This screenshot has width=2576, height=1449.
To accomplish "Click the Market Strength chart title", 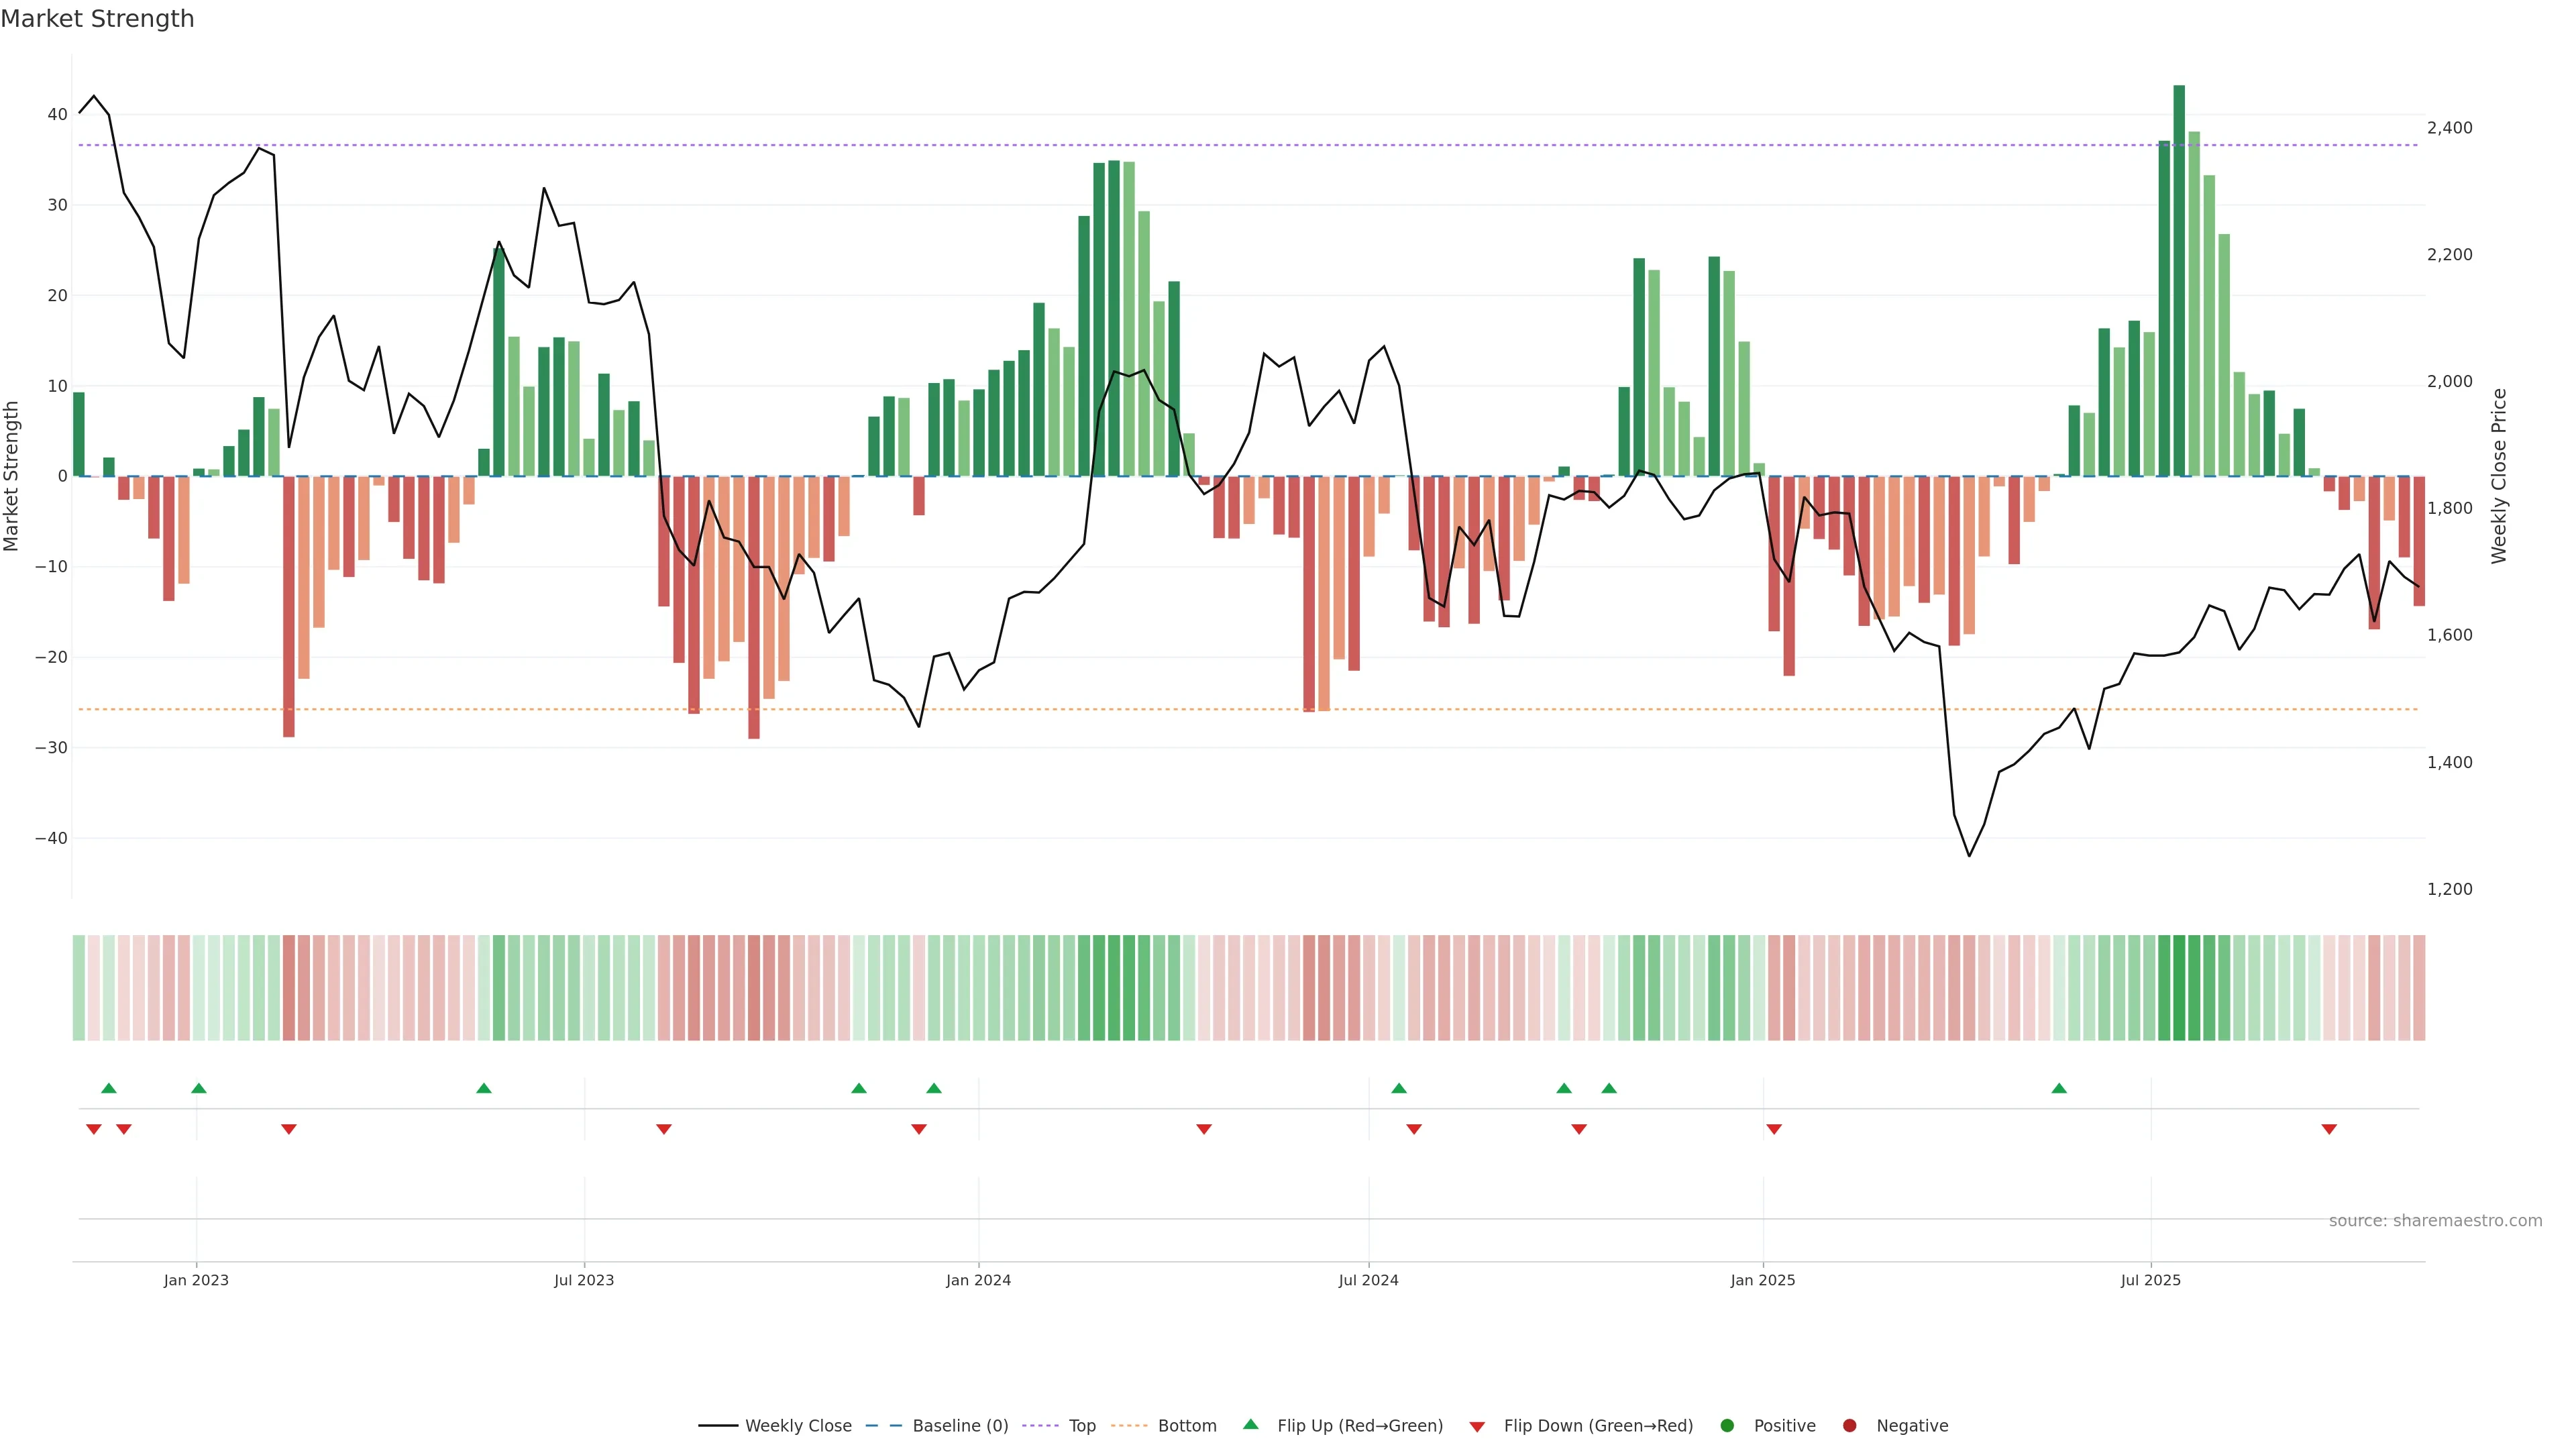I will 97,19.
